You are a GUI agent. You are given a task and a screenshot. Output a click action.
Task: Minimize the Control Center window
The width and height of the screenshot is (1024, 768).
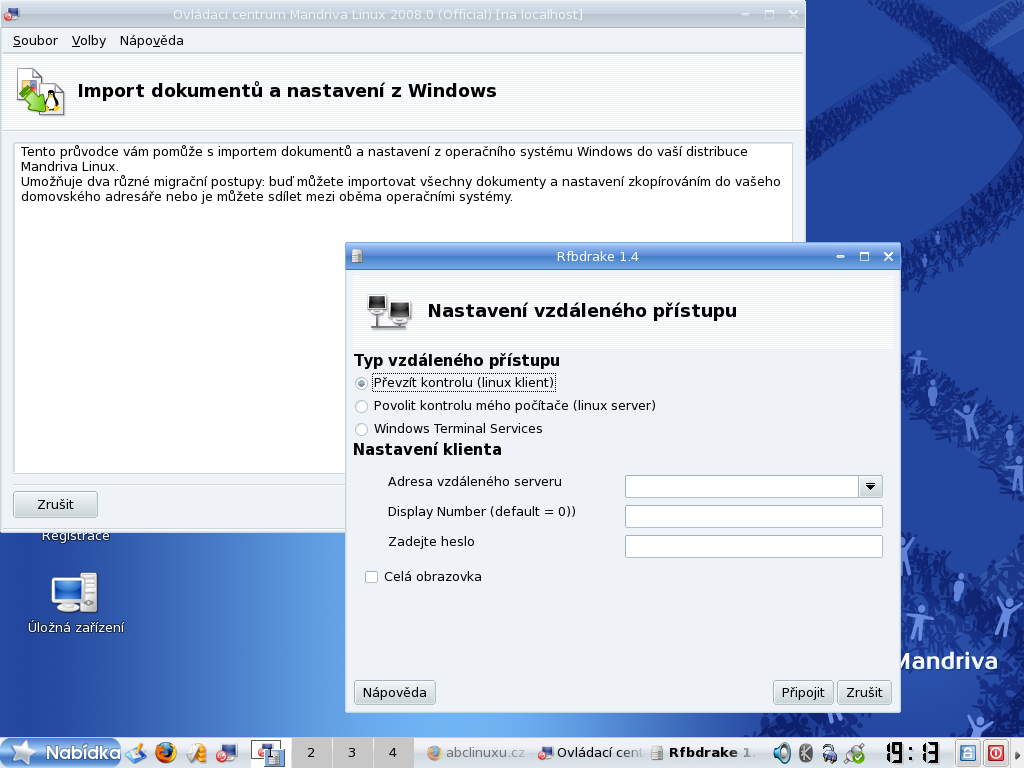click(x=745, y=14)
